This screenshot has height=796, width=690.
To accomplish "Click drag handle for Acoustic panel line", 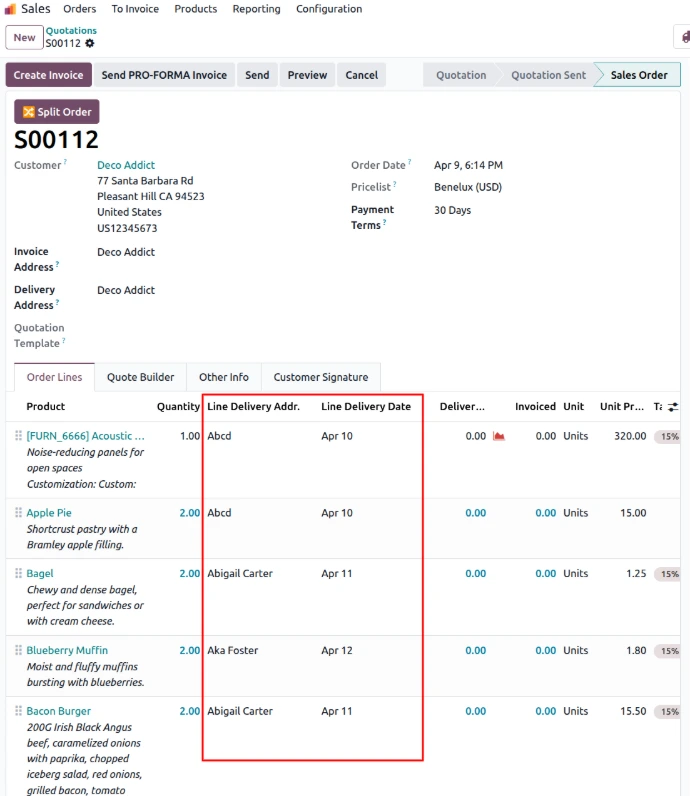I will 18,436.
